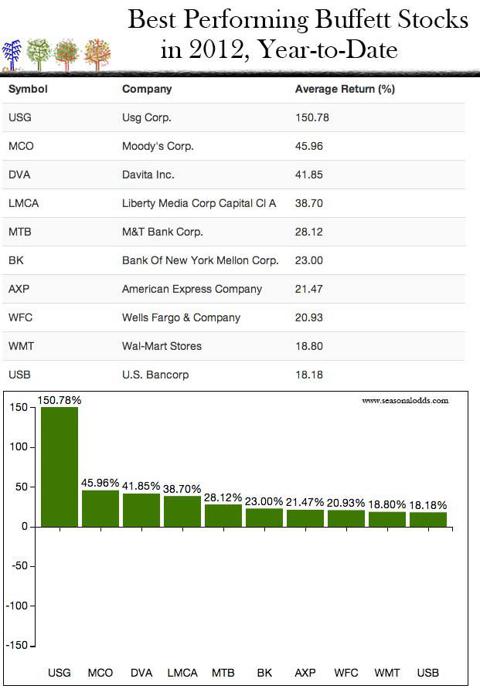Click the 18.80 return value for WMT

(309, 346)
